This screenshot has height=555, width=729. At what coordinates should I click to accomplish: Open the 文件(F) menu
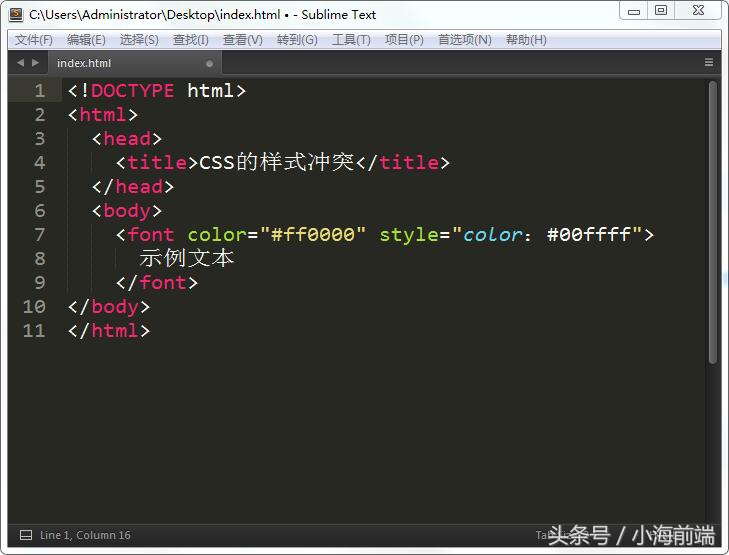pyautogui.click(x=33, y=40)
